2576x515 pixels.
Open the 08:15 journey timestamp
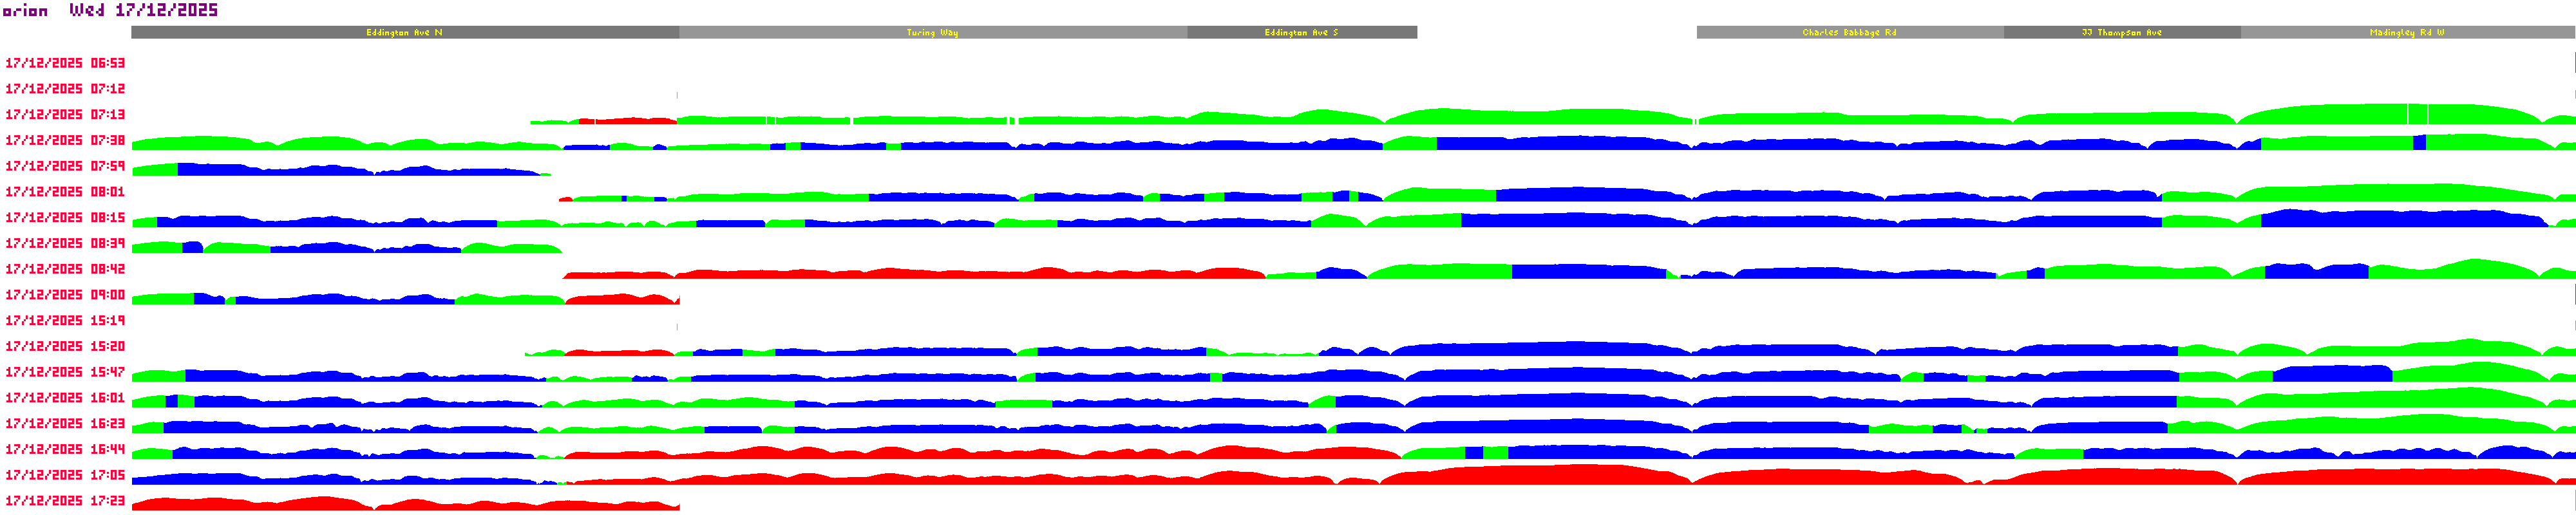point(65,218)
